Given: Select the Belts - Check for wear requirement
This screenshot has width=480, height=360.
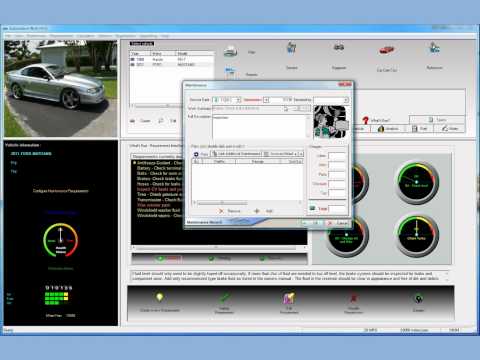Looking at the screenshot, I should (x=159, y=173).
